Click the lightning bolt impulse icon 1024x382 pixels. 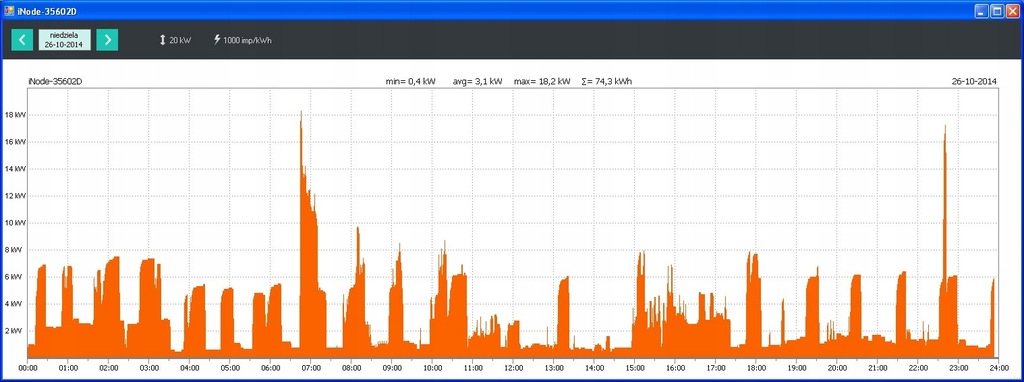[217, 40]
